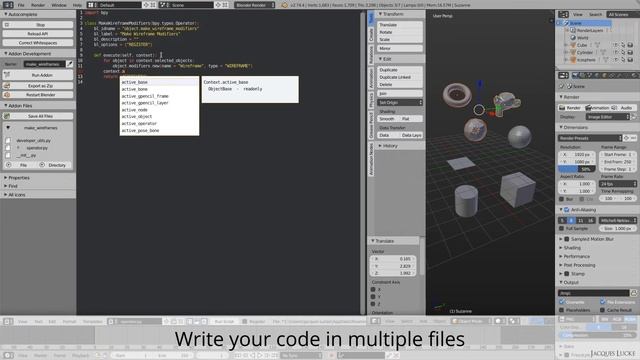Click the new File plus icon
This screenshot has height=360, width=640.
[9, 165]
